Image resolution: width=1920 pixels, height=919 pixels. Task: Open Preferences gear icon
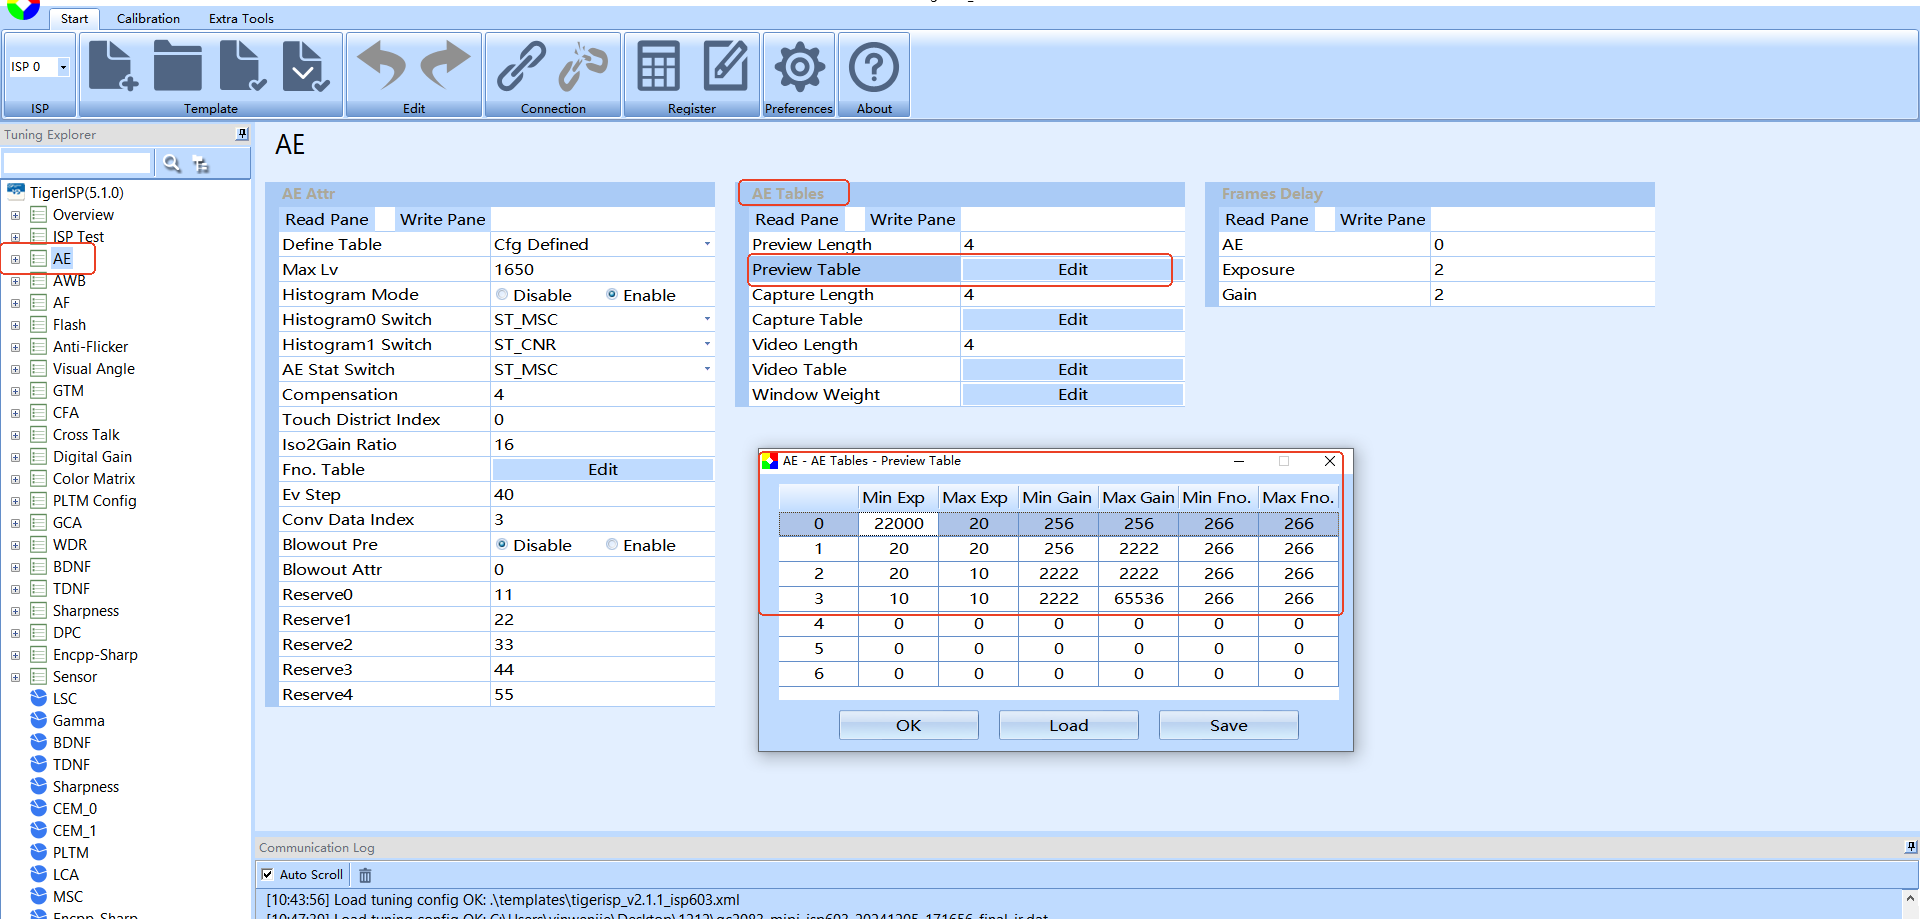point(799,67)
